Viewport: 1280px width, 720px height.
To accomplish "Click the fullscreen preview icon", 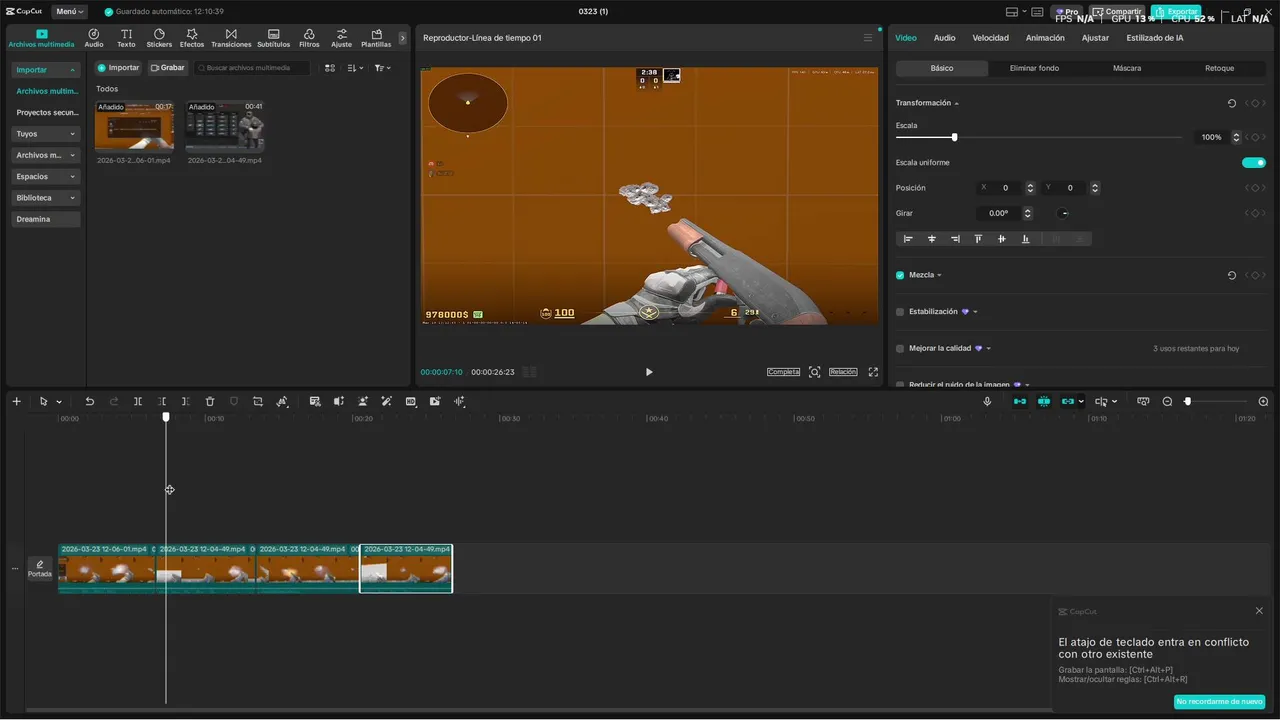I will pos(873,372).
